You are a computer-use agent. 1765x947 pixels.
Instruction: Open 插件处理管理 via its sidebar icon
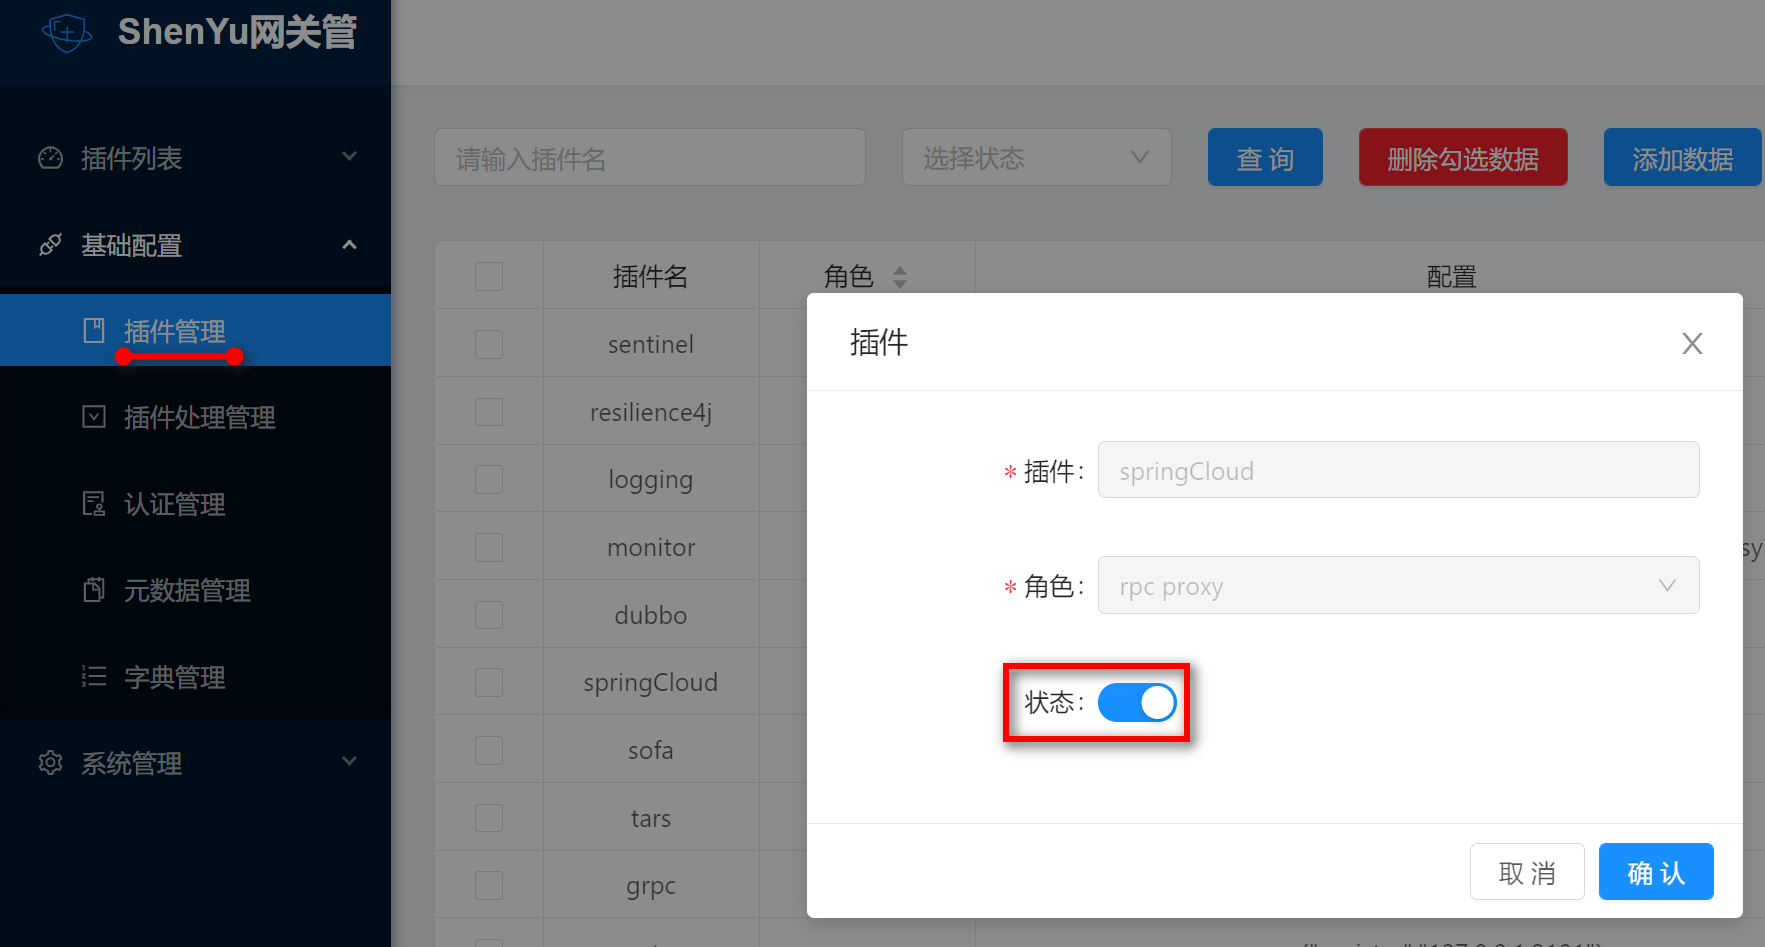point(93,417)
